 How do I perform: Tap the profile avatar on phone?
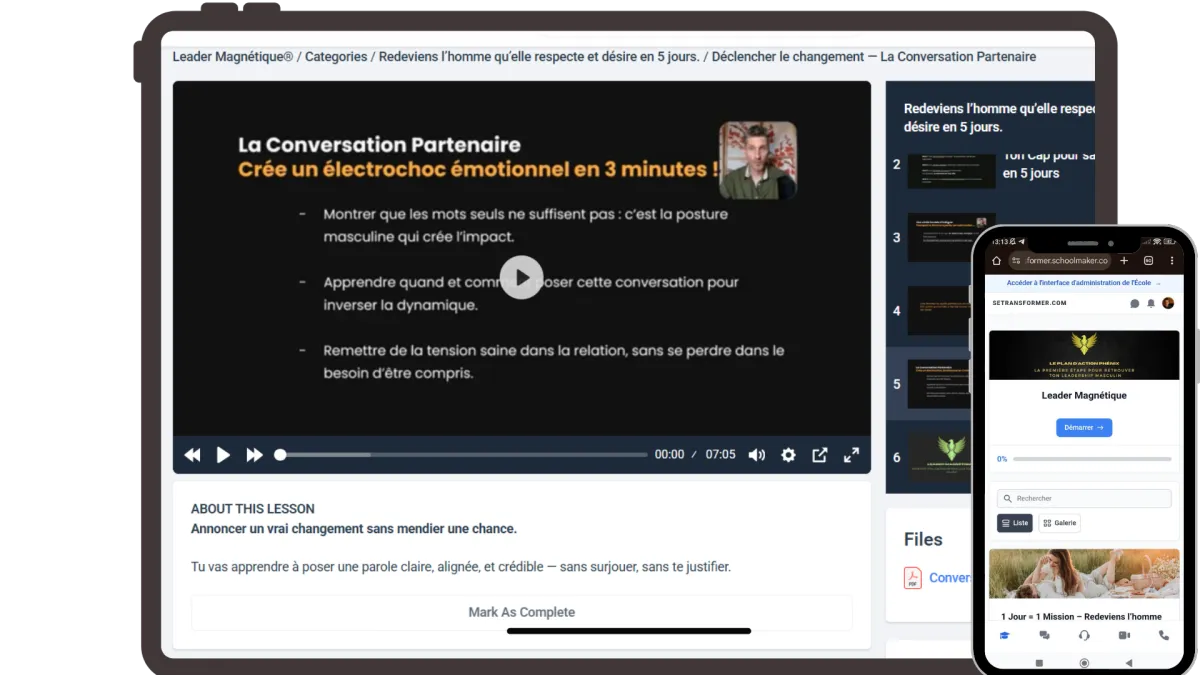point(1168,303)
